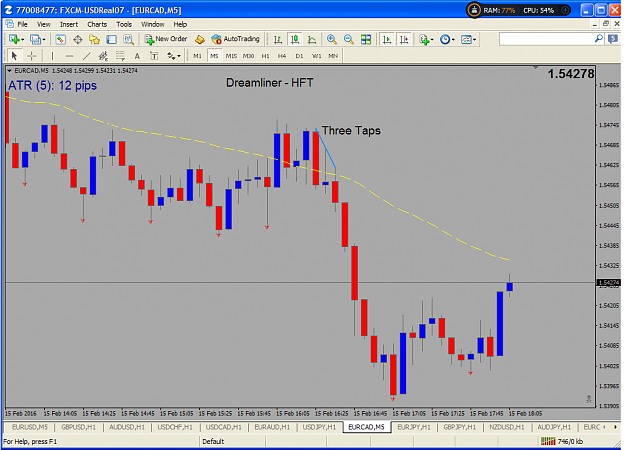Switch to the EURUSD,M5 chart tab

coord(29,427)
